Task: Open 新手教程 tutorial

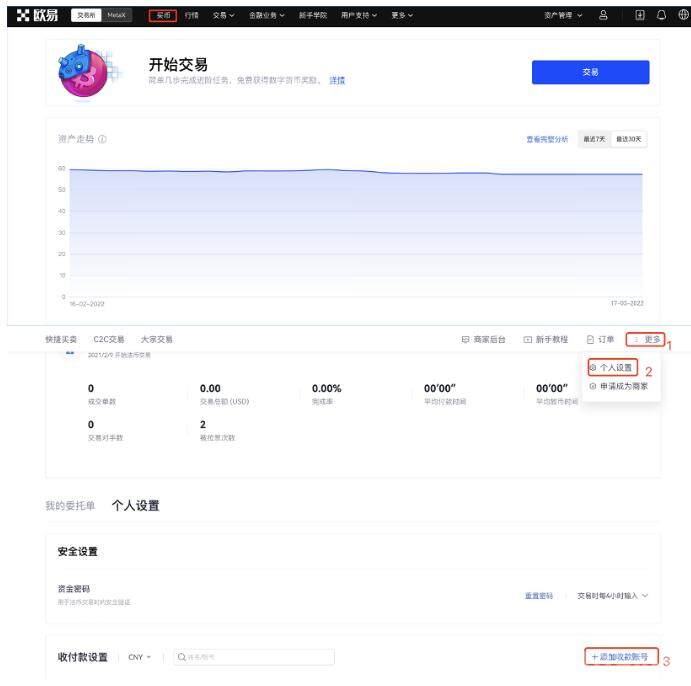Action: [545, 340]
